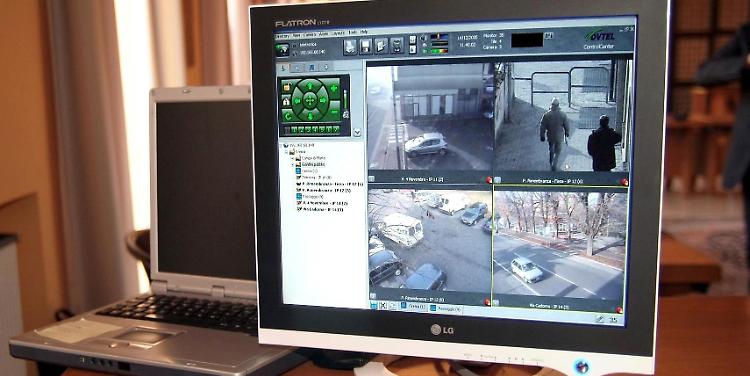The width and height of the screenshot is (750, 376).
Task: Click the speaker audio icon in the toolbar
Action: coord(424,38)
